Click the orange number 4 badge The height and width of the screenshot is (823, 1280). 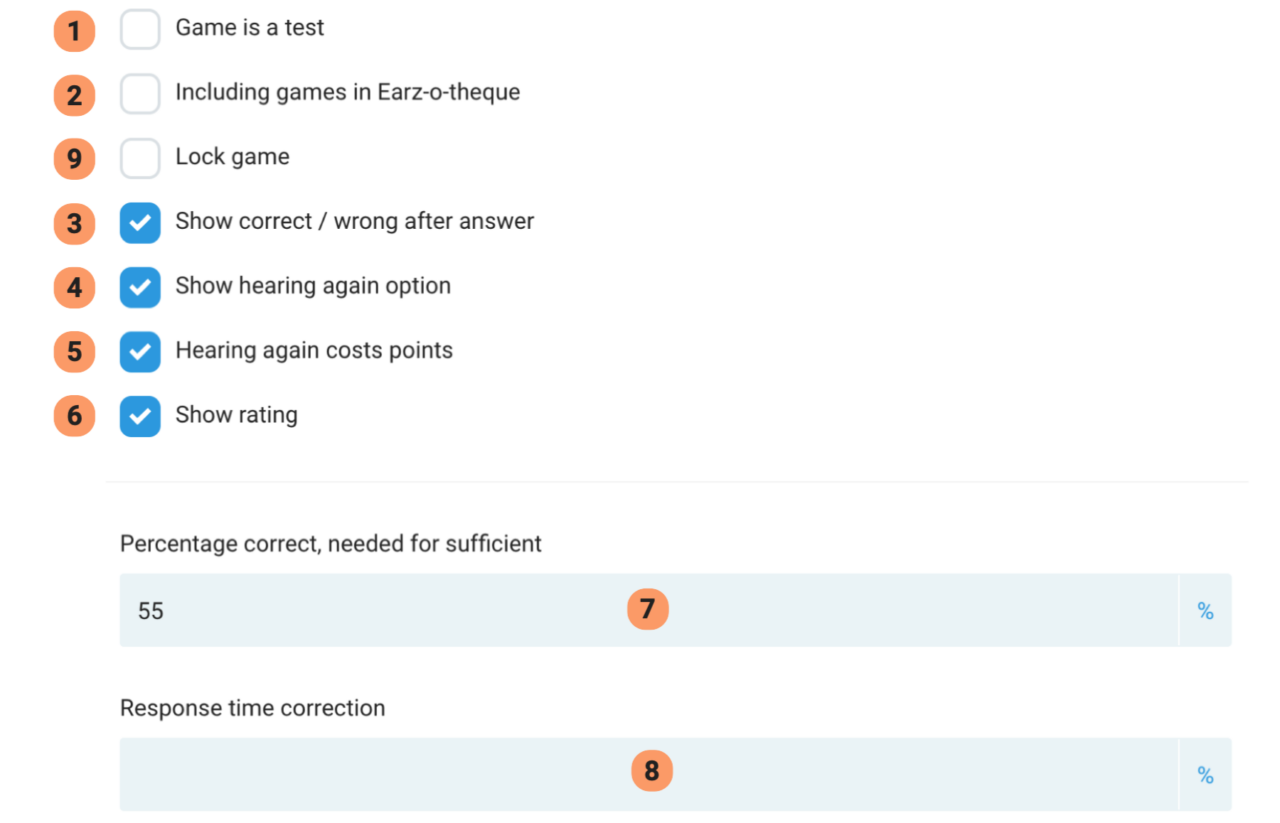[74, 289]
